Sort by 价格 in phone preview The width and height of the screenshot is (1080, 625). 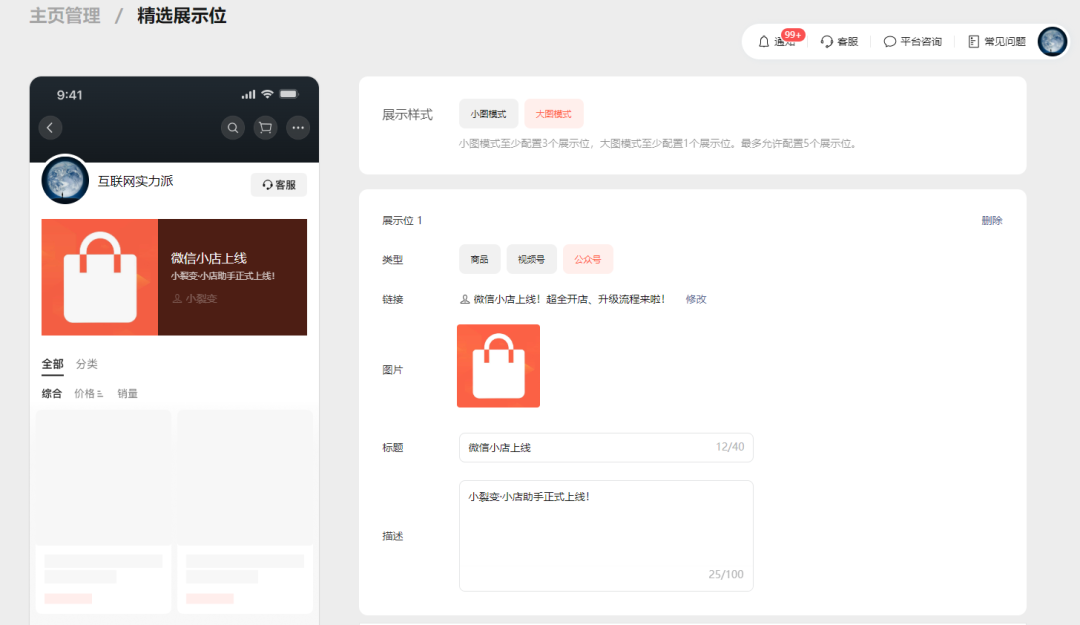point(88,394)
